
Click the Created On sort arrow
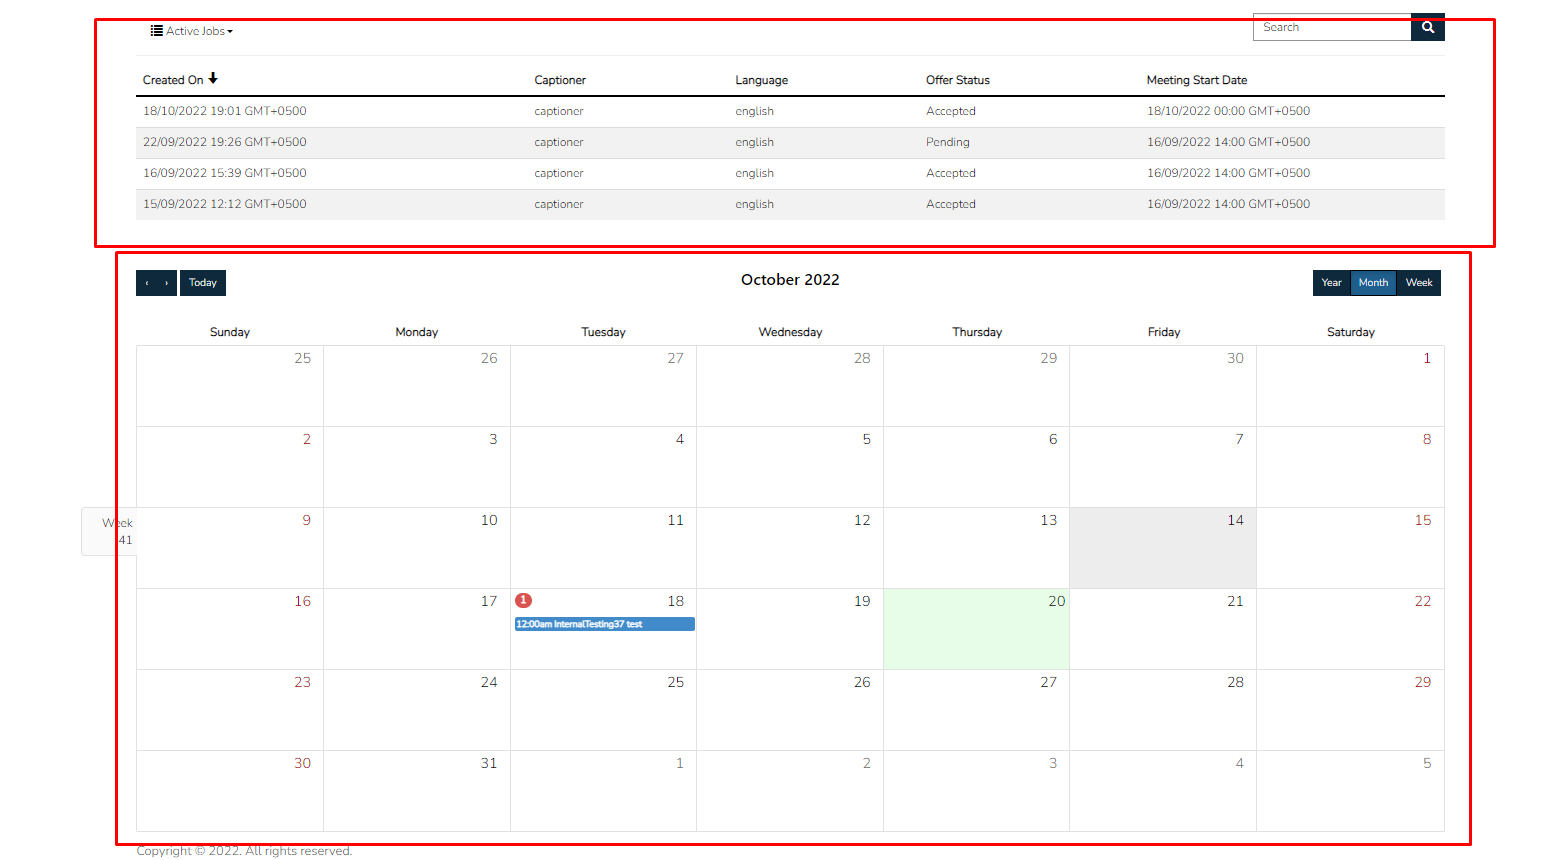[213, 78]
